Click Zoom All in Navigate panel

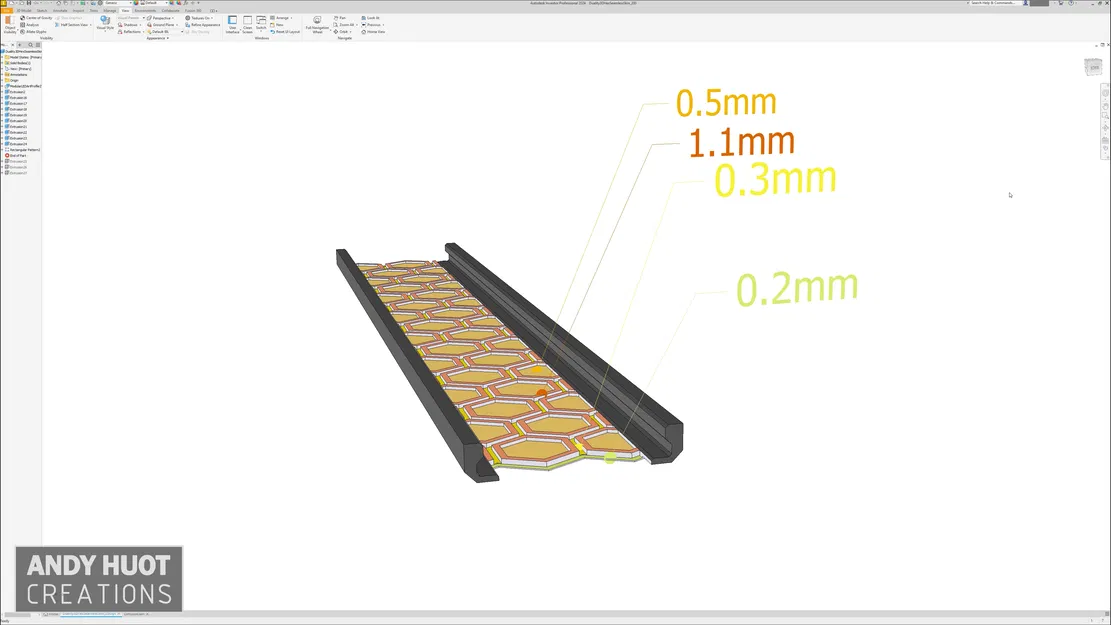(x=345, y=25)
